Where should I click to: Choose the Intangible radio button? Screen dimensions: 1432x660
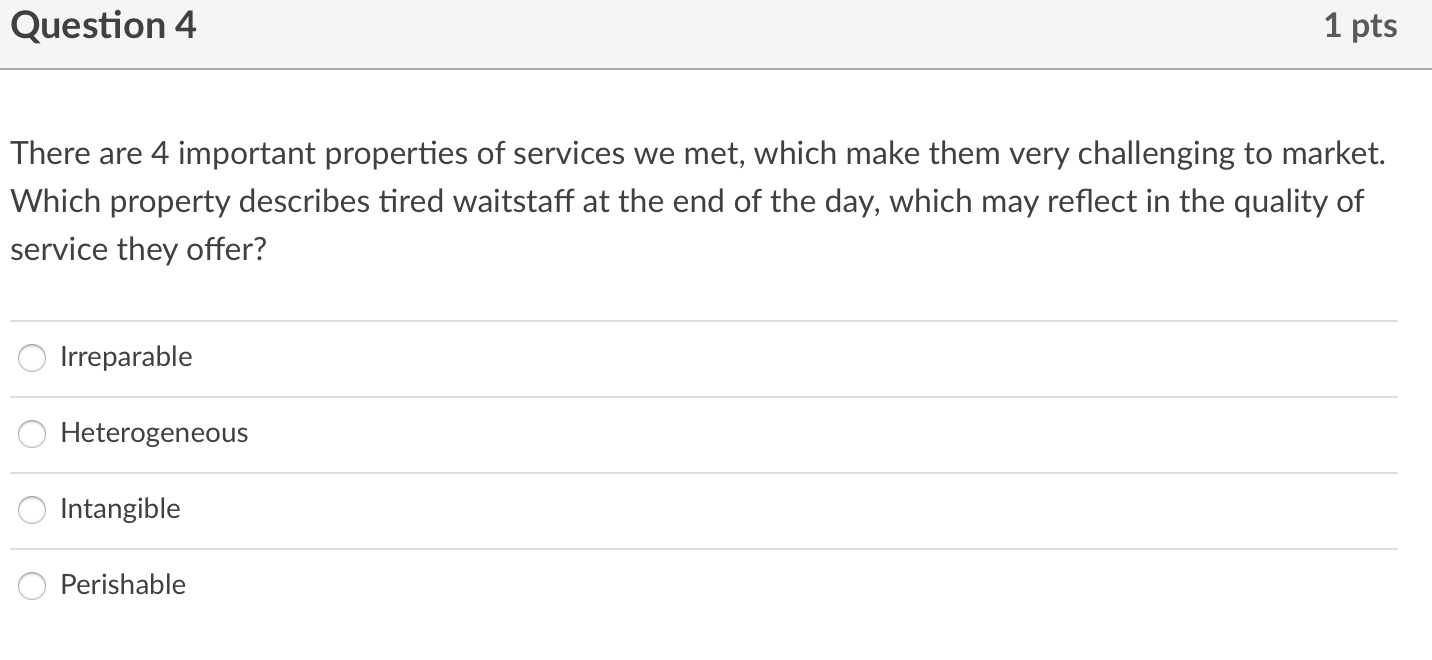click(x=32, y=510)
